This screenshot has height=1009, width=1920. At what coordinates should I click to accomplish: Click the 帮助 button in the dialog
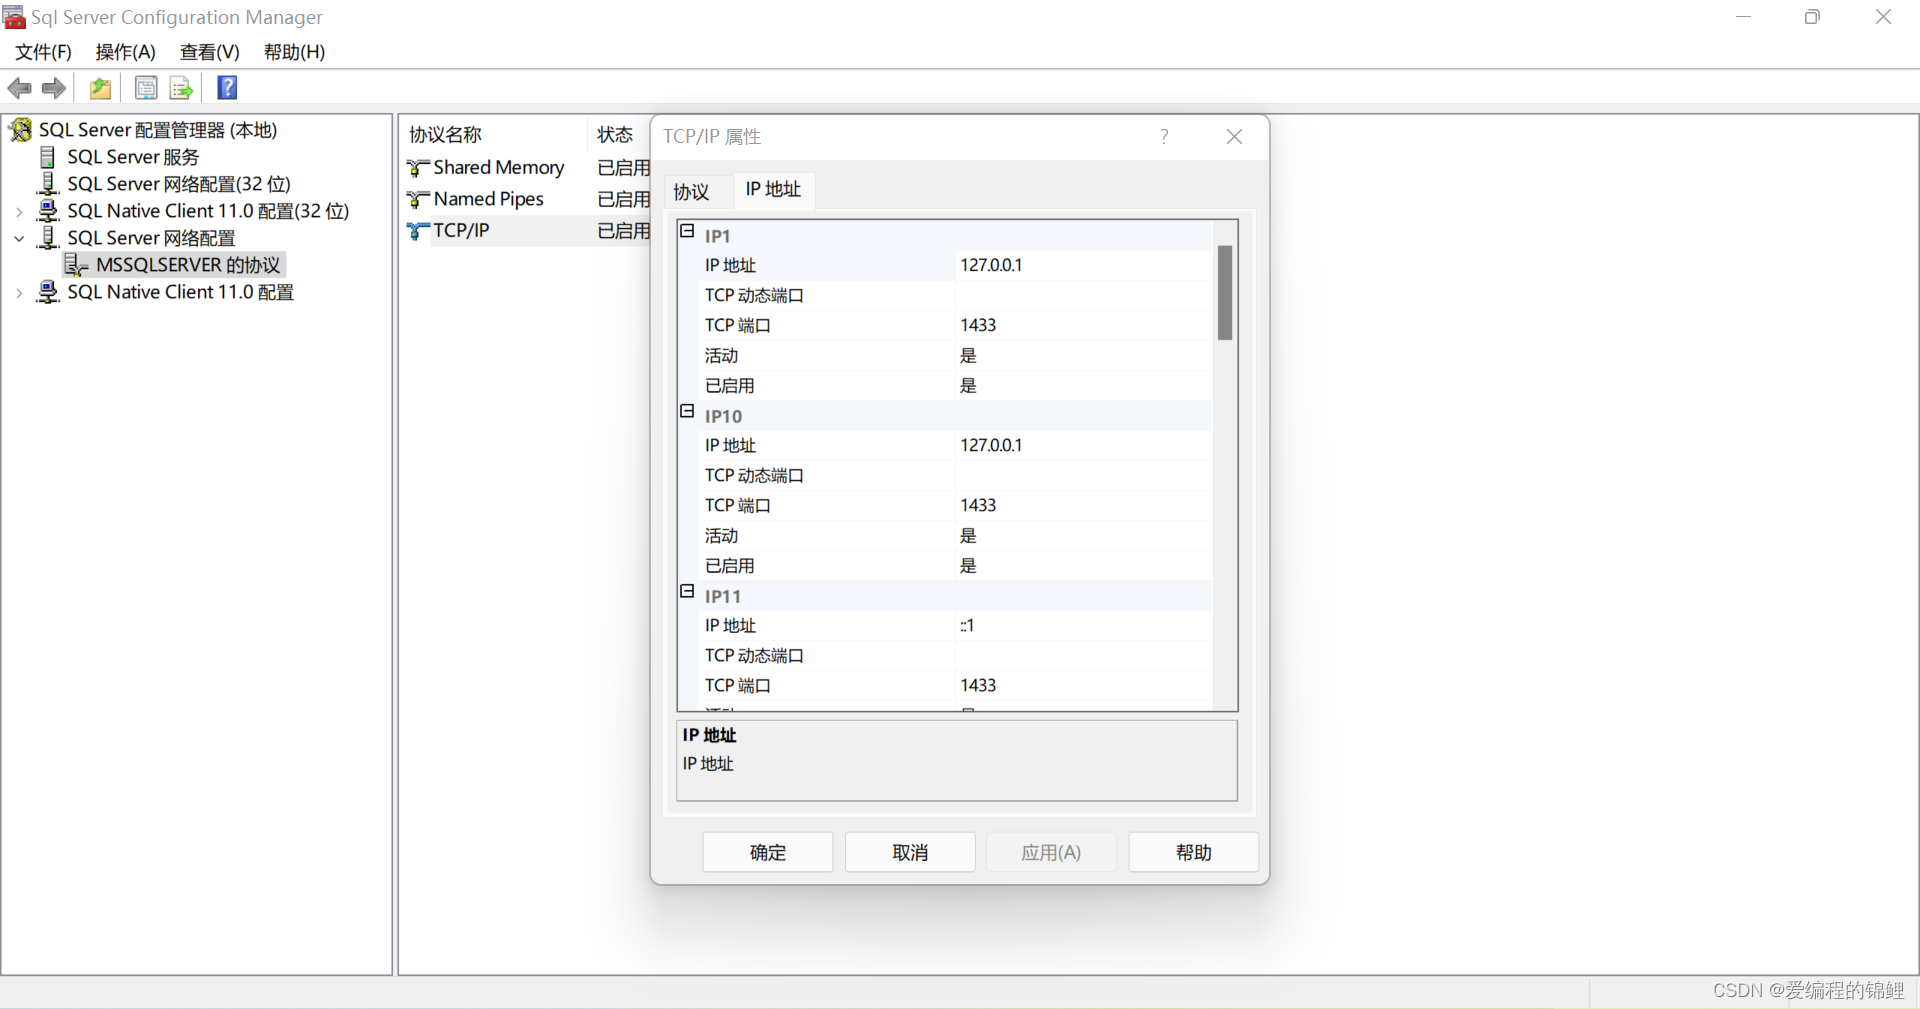1194,852
